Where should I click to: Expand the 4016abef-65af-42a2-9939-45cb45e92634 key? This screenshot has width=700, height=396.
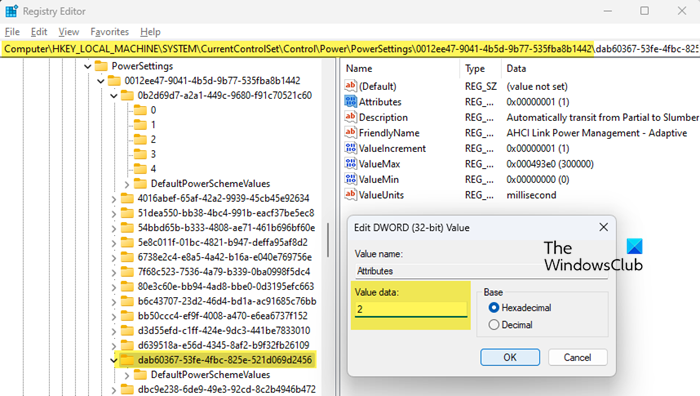(x=114, y=199)
